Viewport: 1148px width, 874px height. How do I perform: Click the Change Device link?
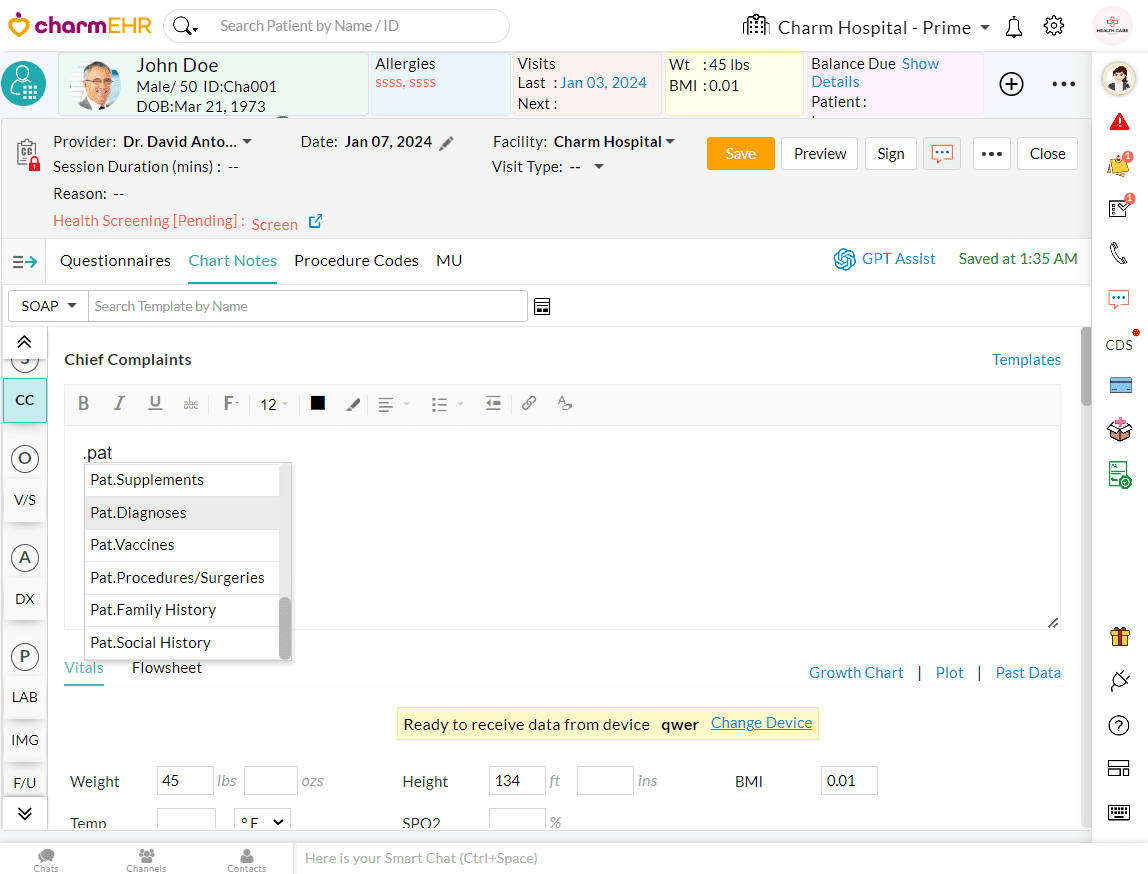click(x=761, y=723)
